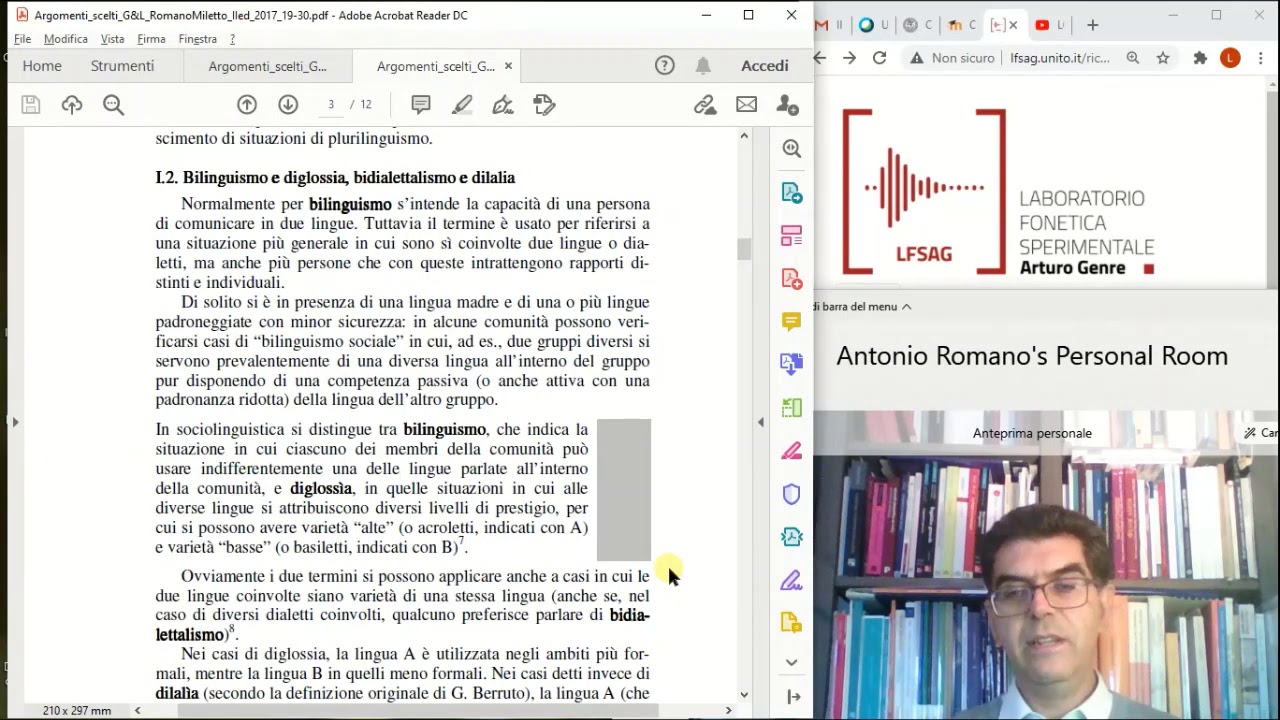Open the Export PDF tool in sidebar
This screenshot has height=720, width=1280.
[x=792, y=192]
